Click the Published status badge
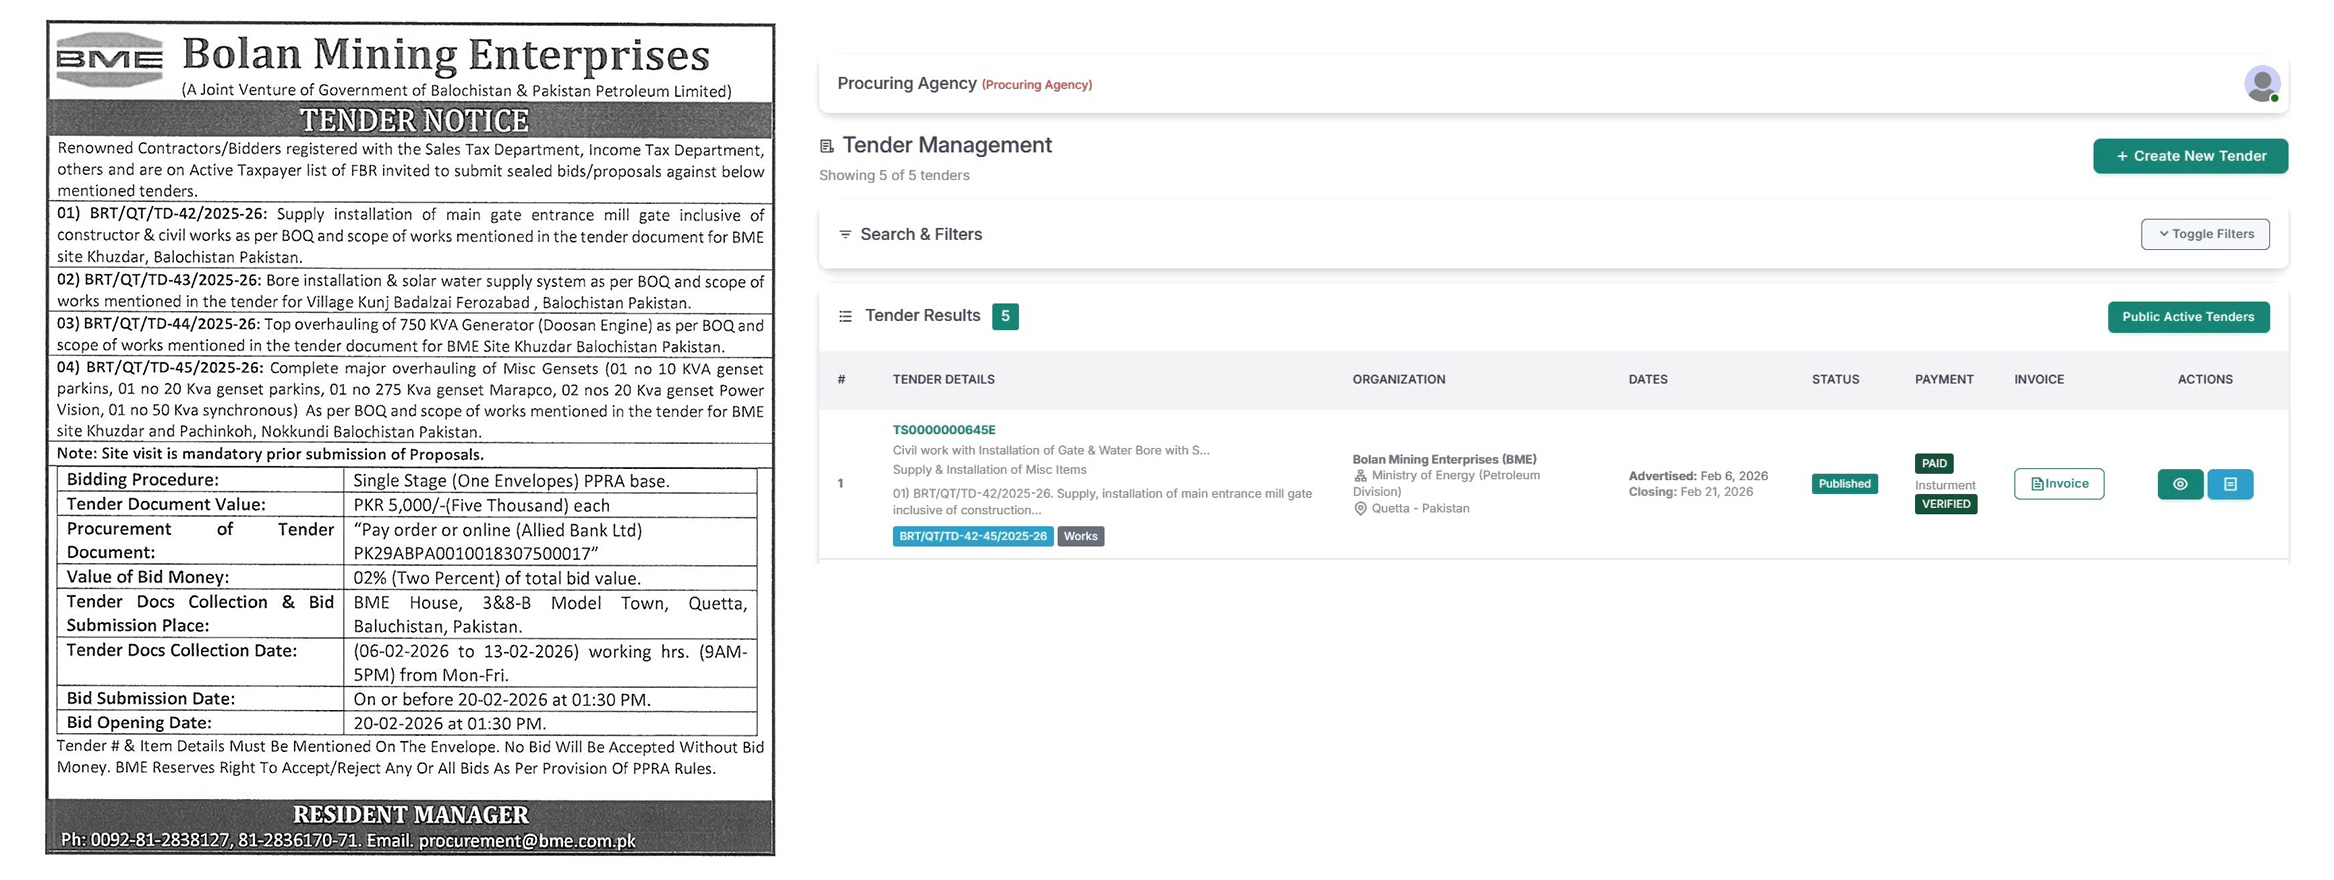The image size is (2334, 880). point(1844,484)
